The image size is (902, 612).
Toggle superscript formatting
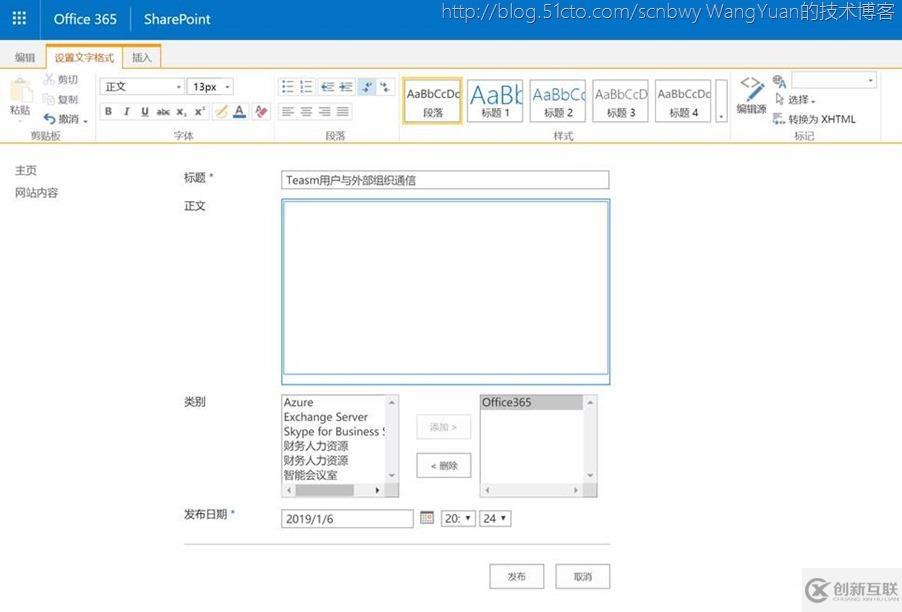(x=200, y=112)
